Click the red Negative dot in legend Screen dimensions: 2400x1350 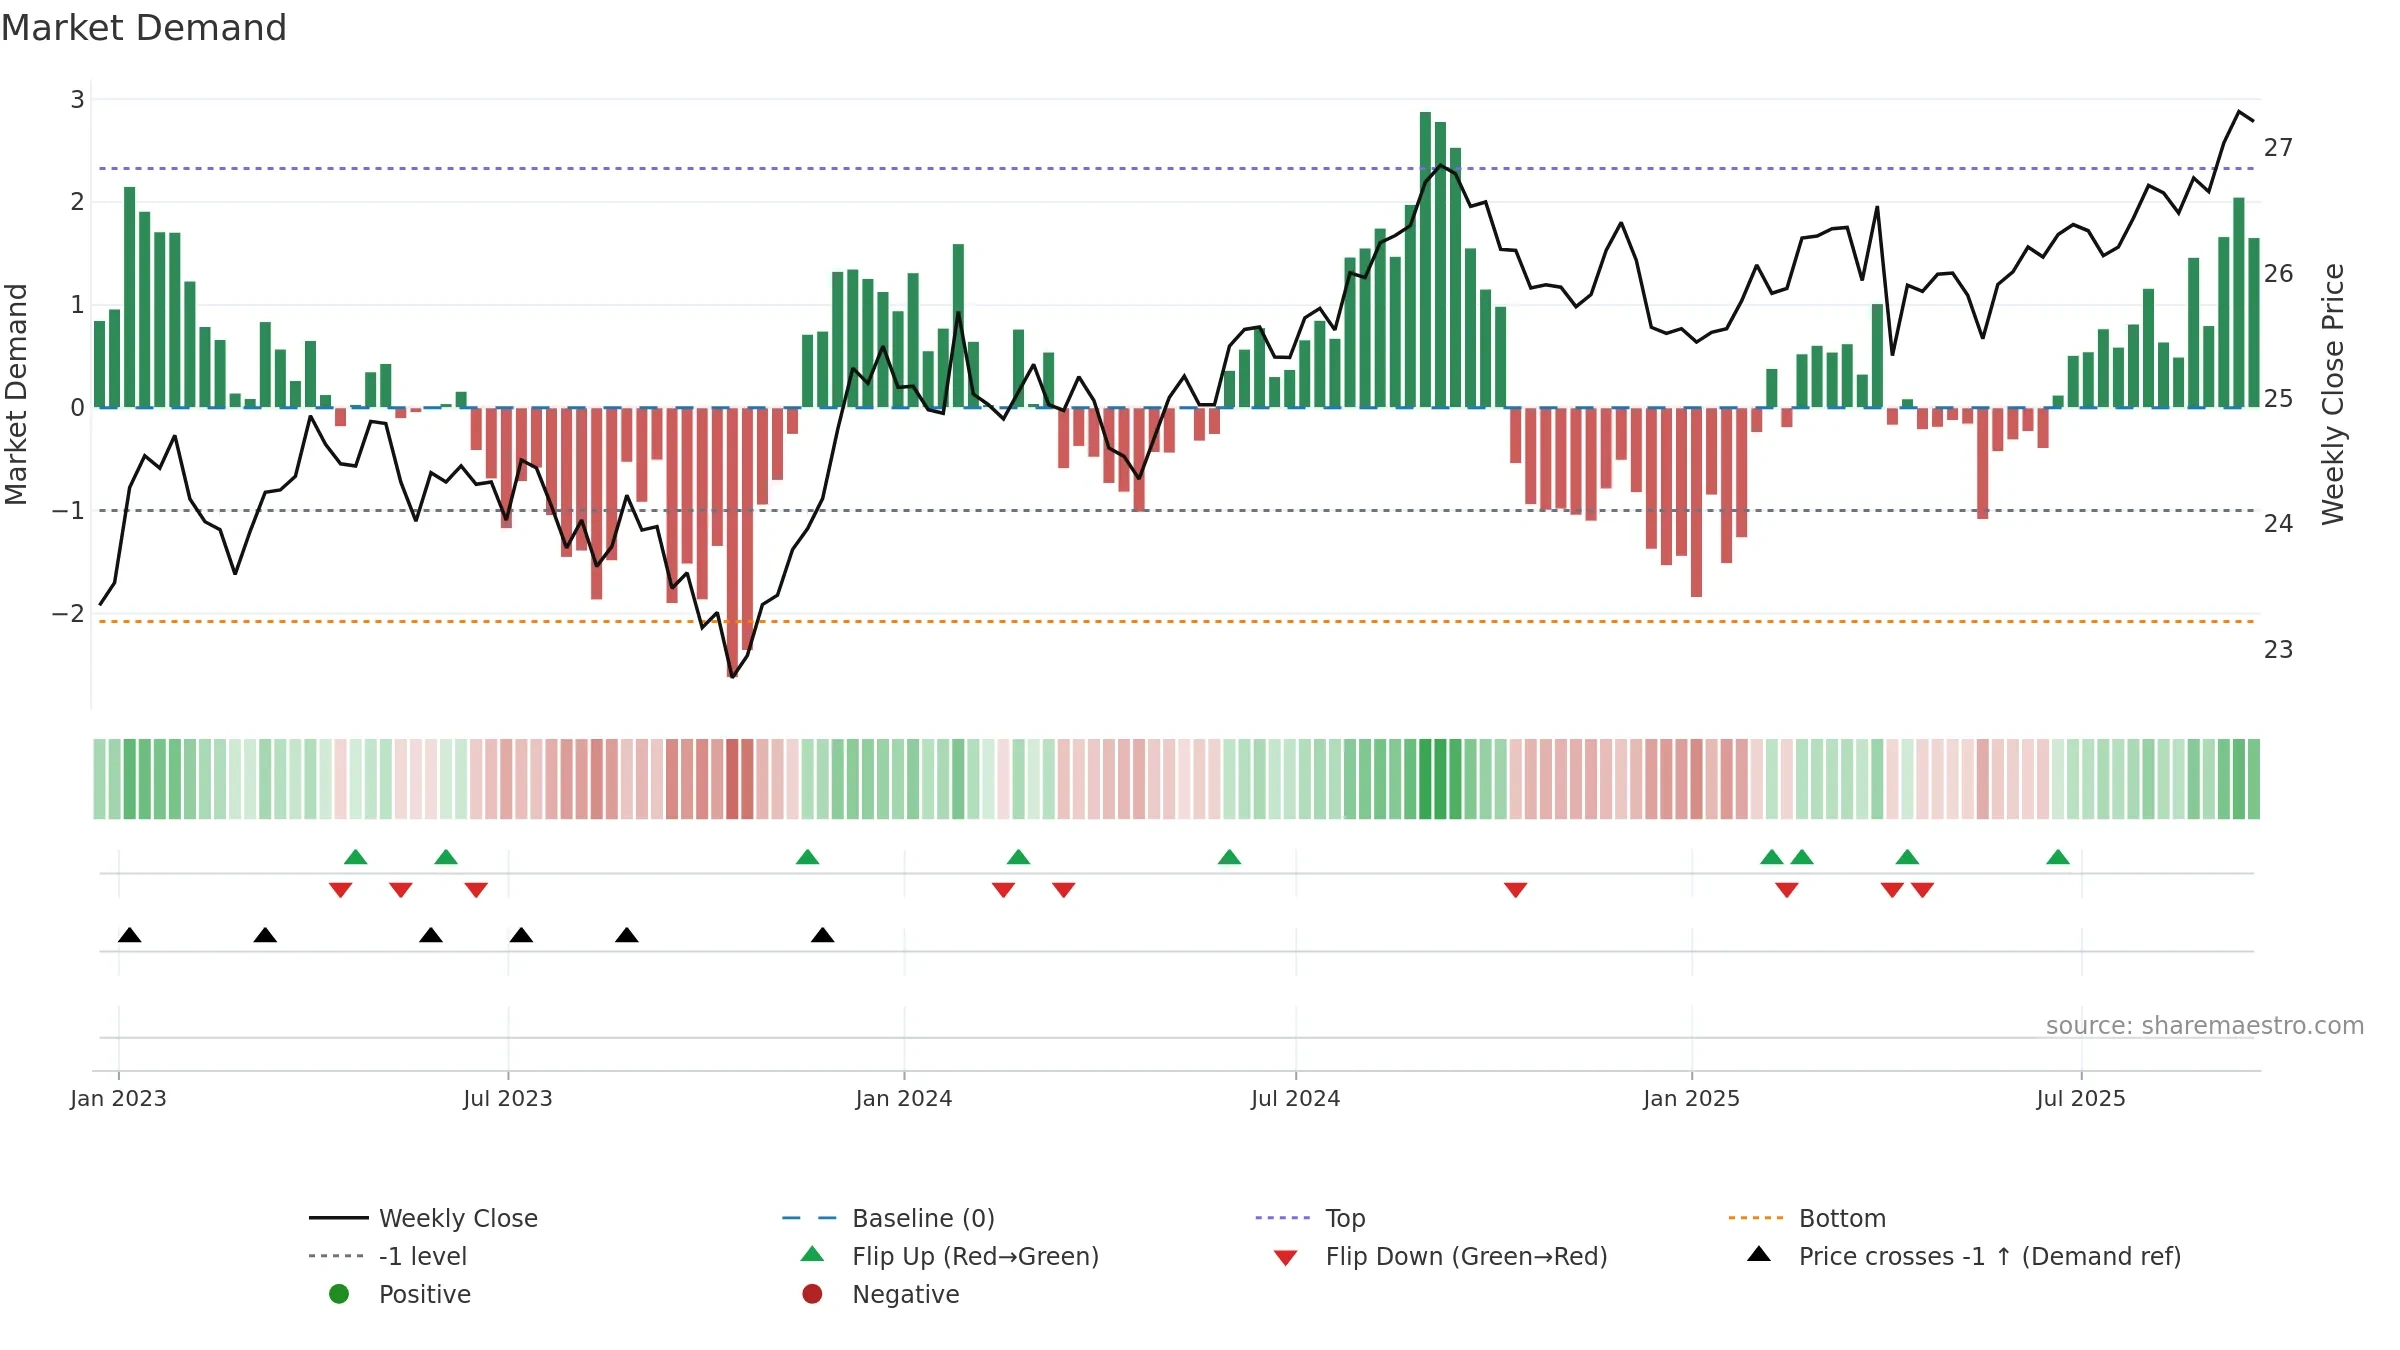click(x=812, y=1294)
